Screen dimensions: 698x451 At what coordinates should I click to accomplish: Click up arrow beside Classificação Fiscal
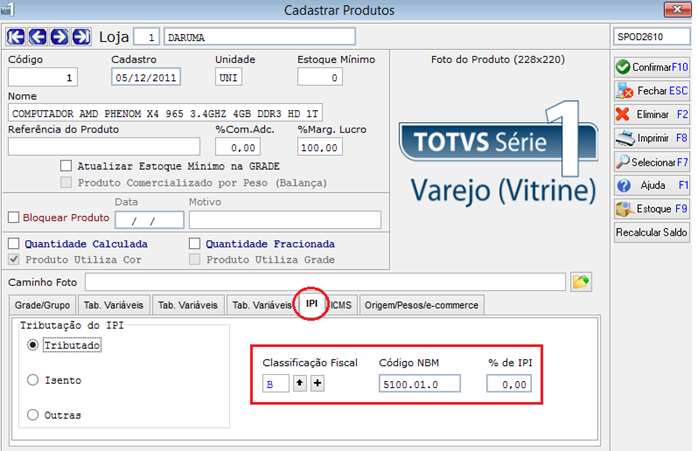point(300,383)
